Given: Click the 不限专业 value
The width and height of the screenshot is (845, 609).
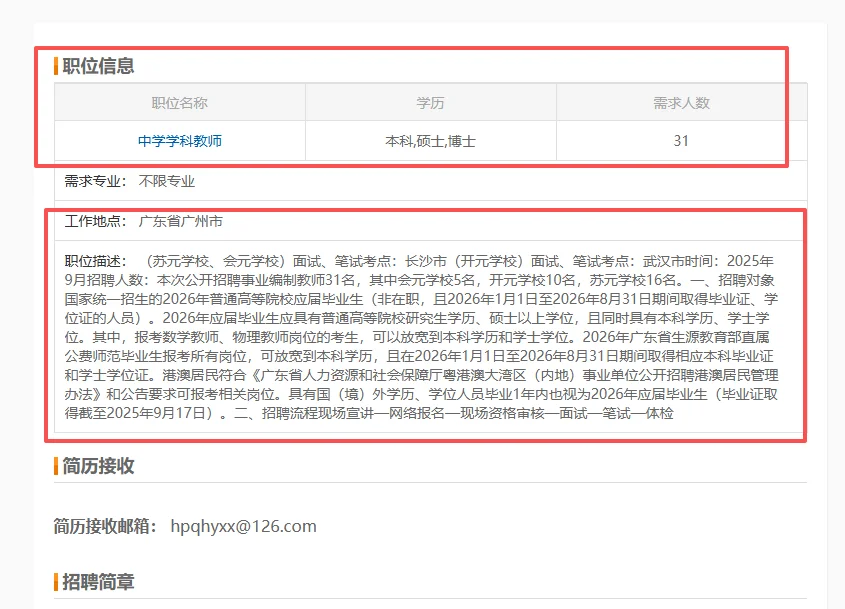Looking at the screenshot, I should tap(167, 181).
